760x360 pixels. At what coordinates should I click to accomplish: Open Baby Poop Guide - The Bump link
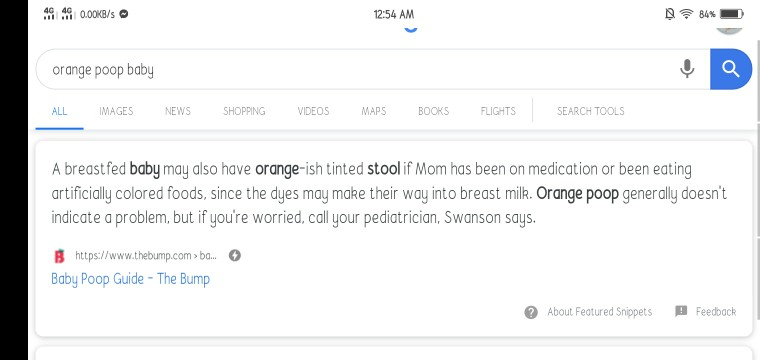pyautogui.click(x=130, y=279)
